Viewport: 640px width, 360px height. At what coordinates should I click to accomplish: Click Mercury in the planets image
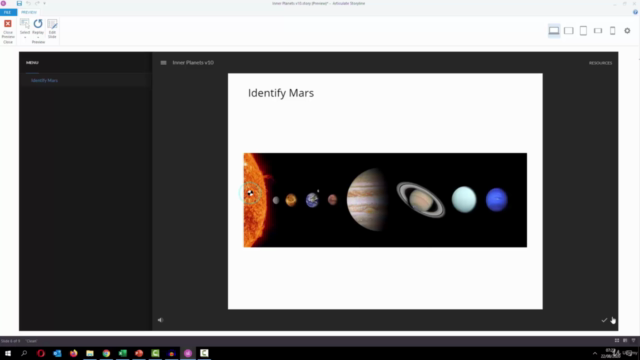tap(276, 200)
